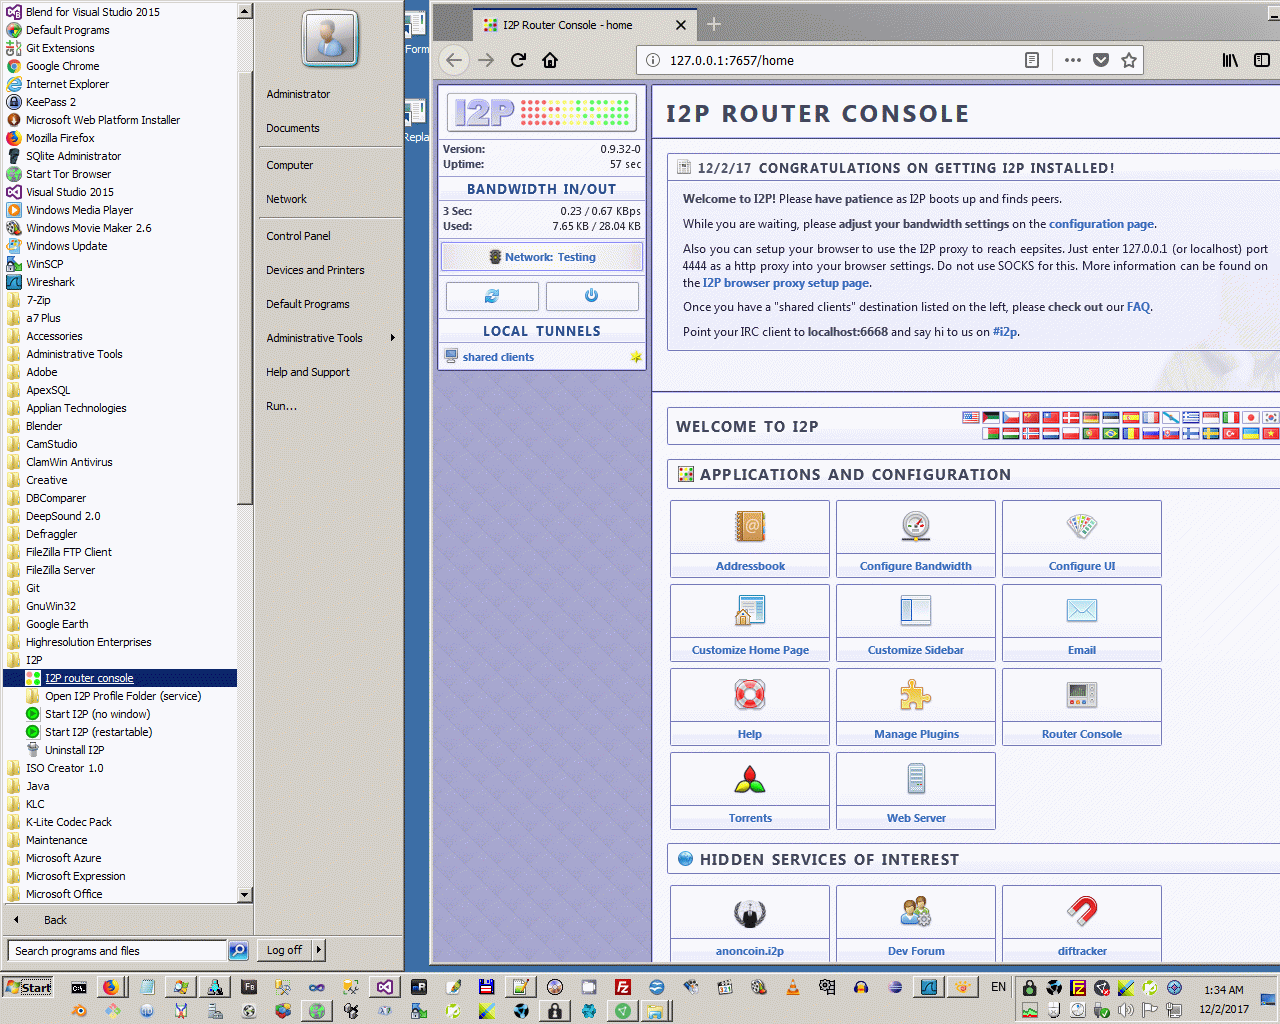Open Control Panel from Start menu
The width and height of the screenshot is (1280, 1024).
[x=298, y=236]
